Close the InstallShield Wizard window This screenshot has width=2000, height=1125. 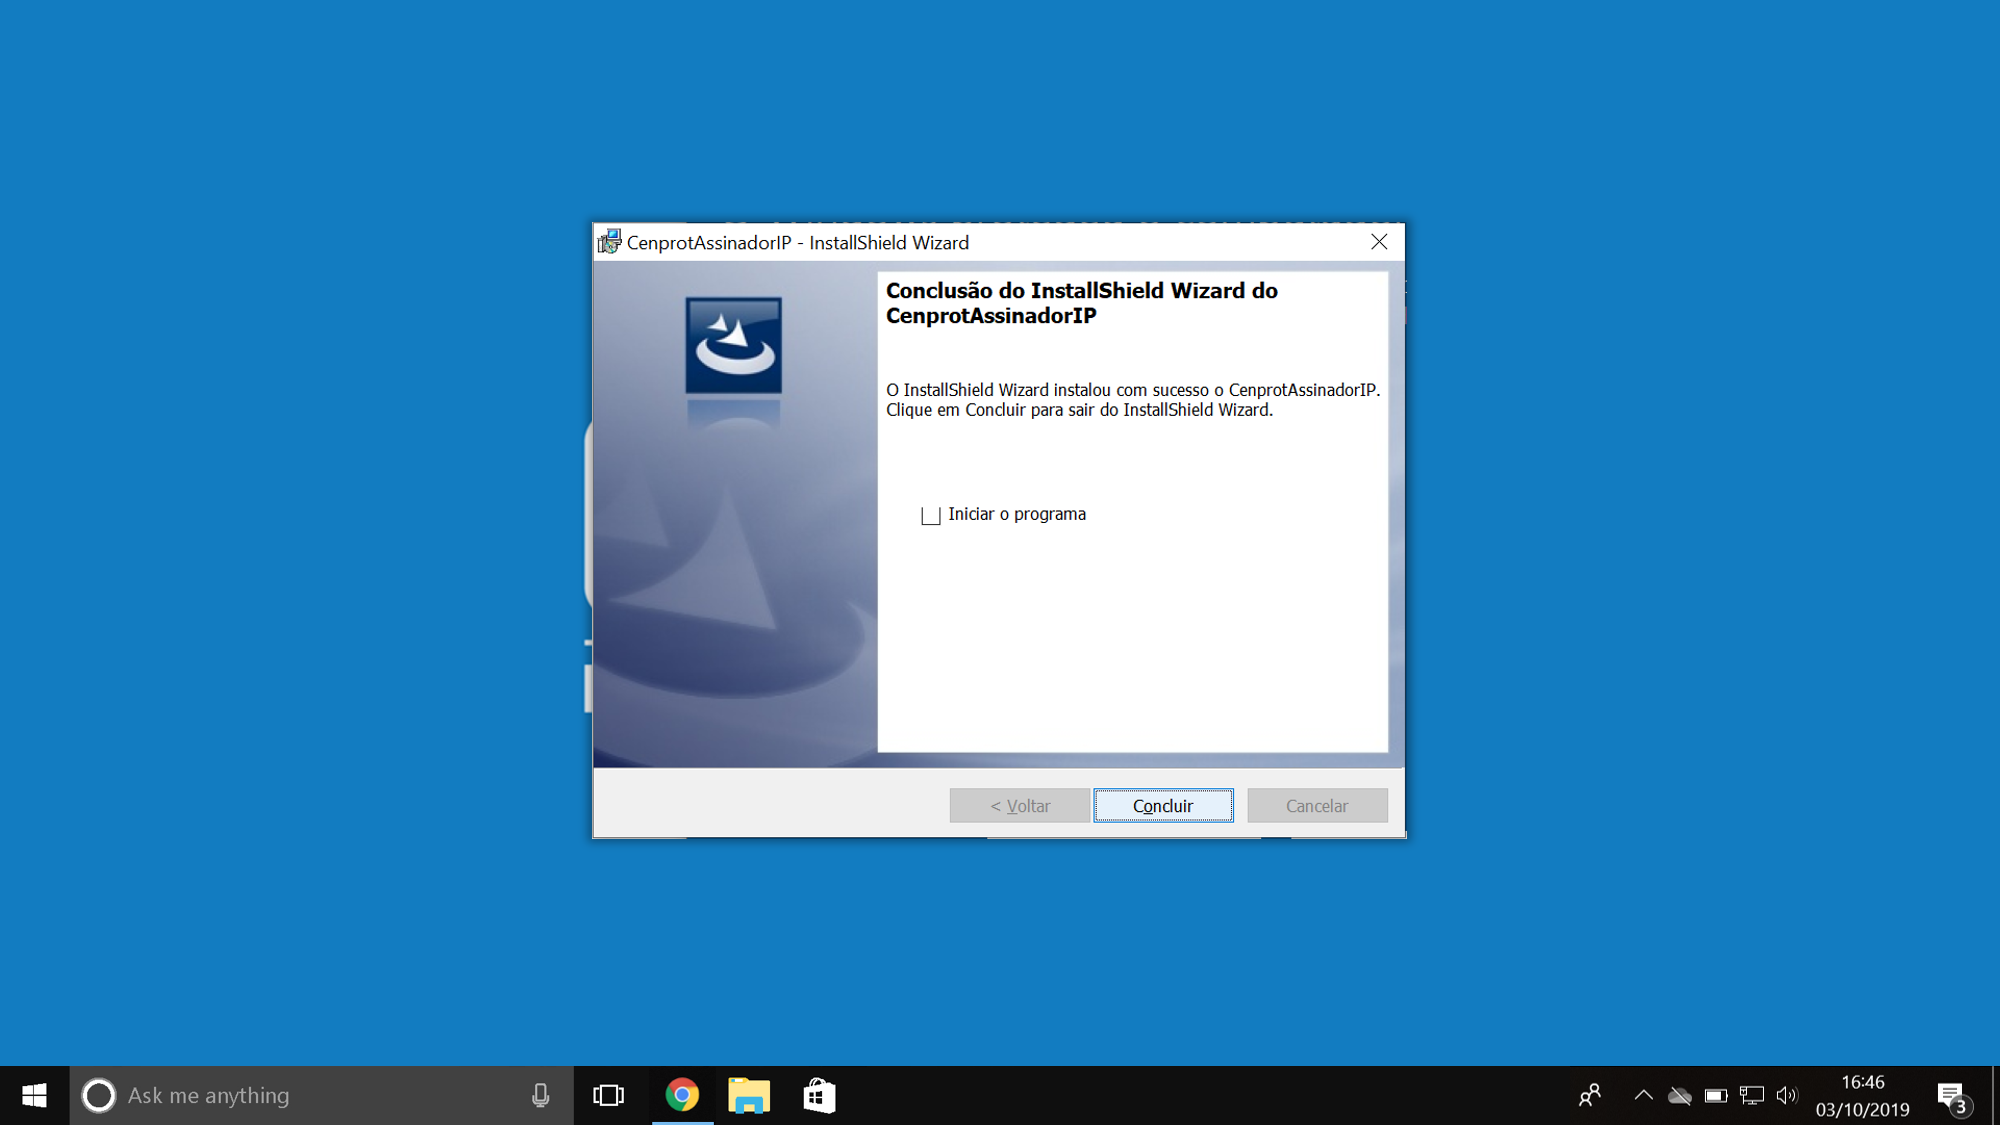tap(1379, 242)
